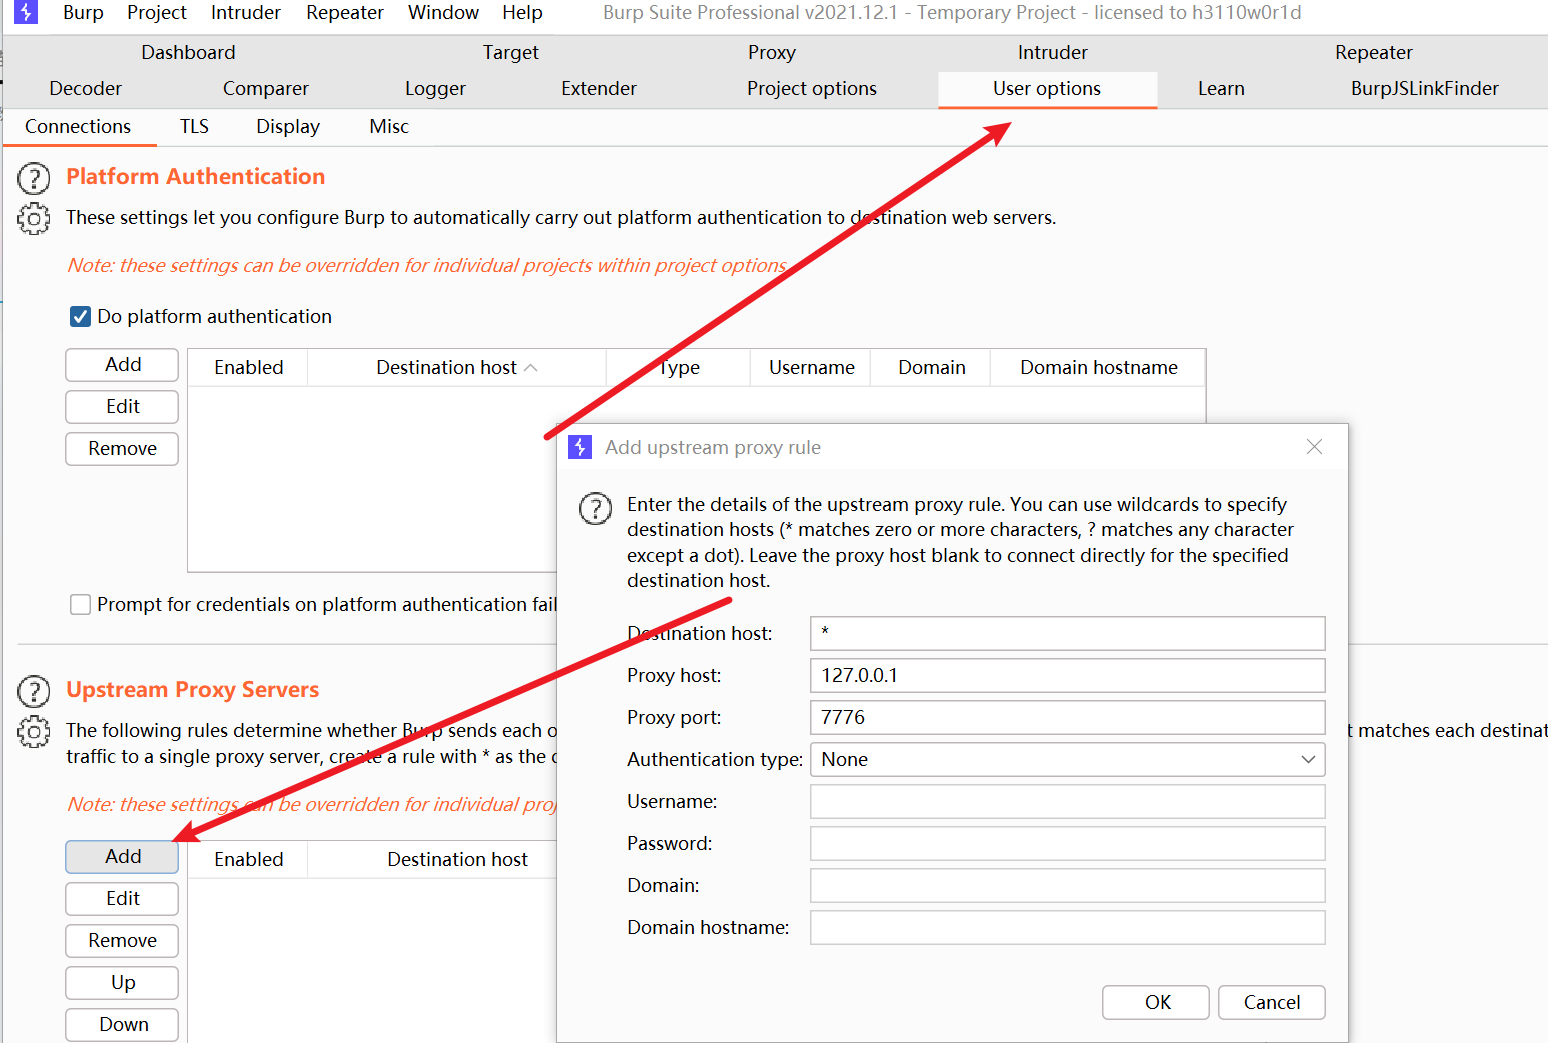Click the Password input field

(x=1067, y=843)
